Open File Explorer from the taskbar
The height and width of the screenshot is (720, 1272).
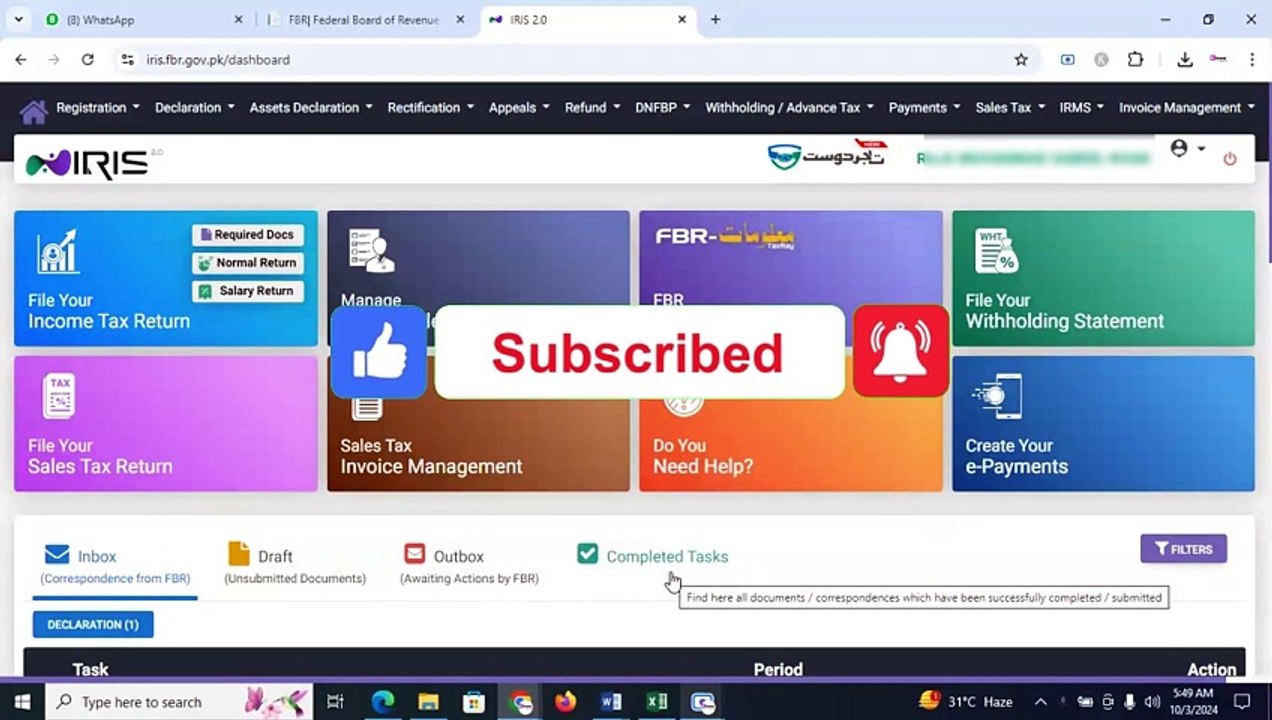point(428,702)
